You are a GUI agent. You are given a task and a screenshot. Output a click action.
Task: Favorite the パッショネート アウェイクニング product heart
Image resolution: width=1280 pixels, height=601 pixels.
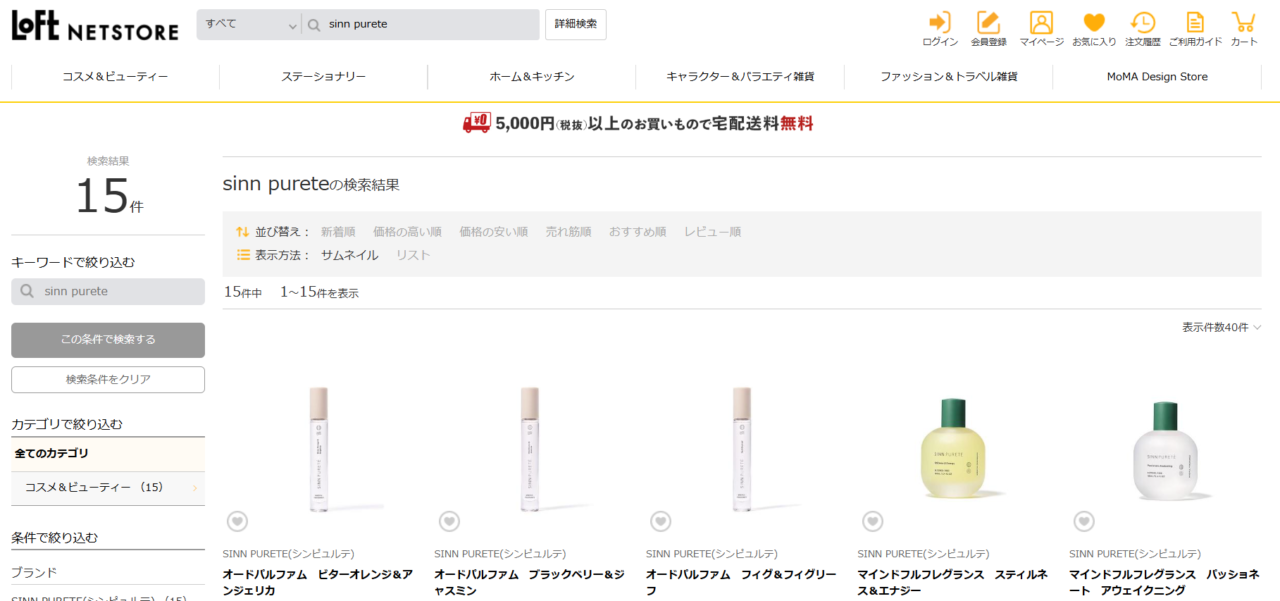tap(1084, 521)
